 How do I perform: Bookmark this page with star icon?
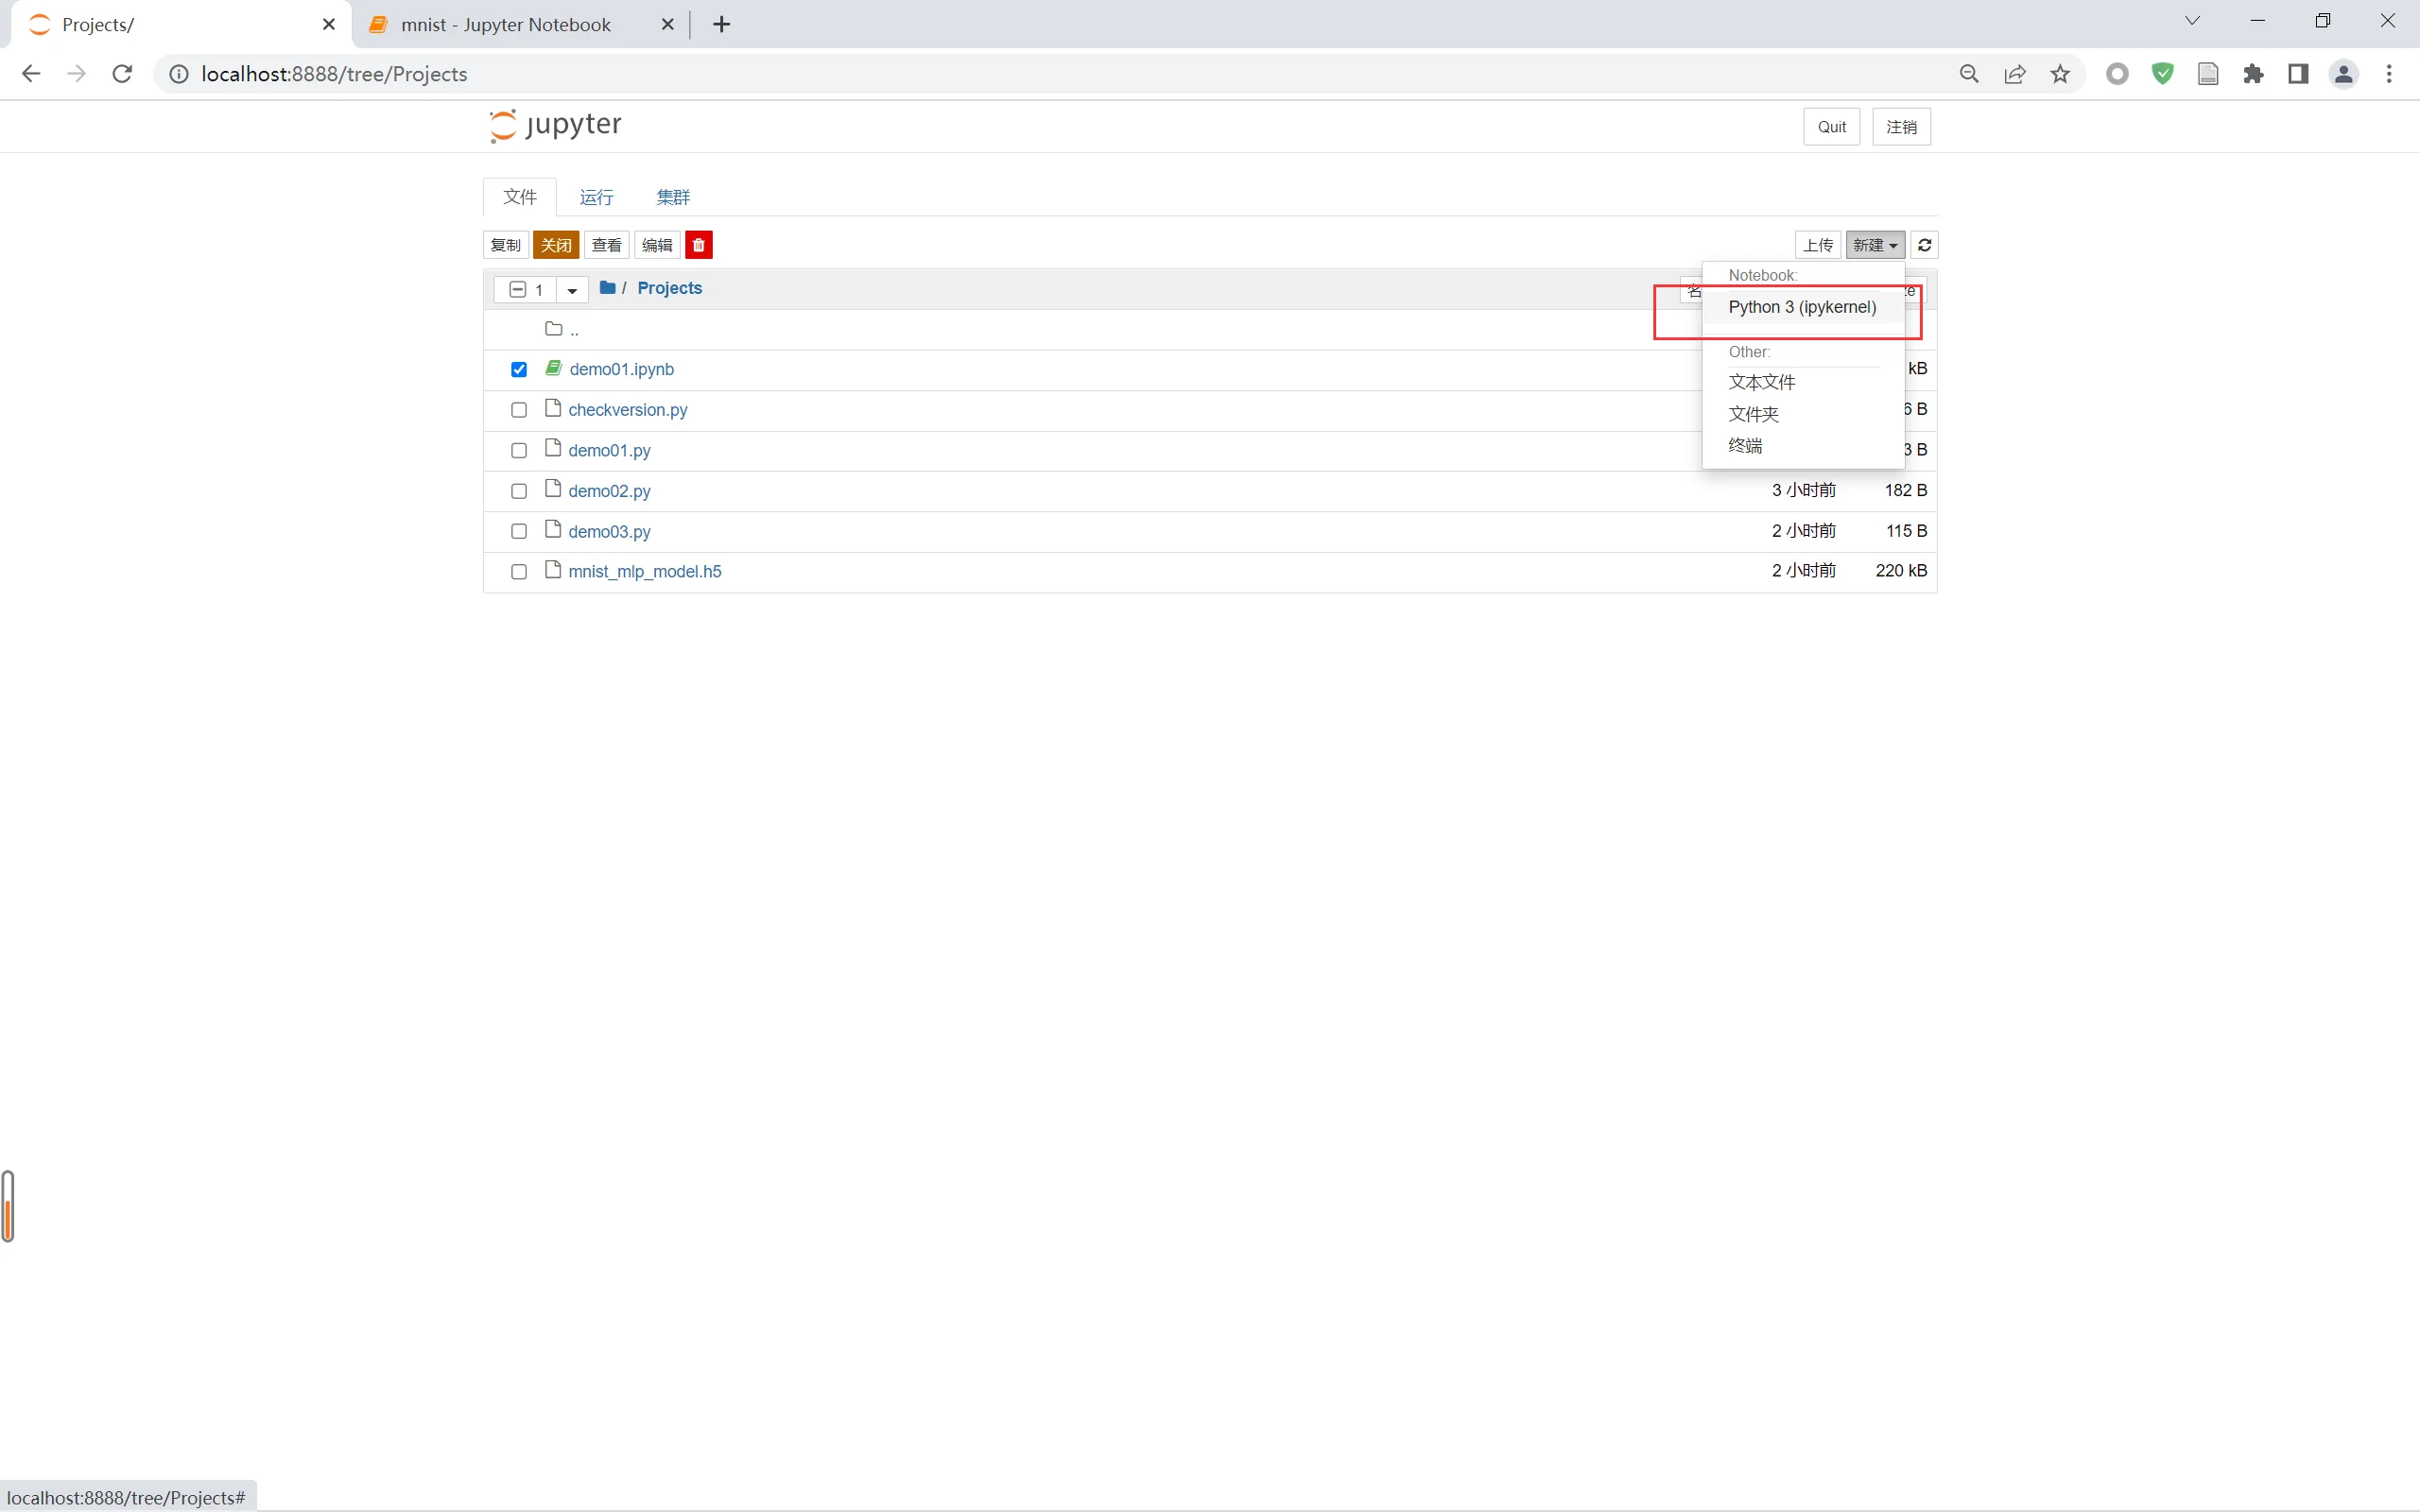(x=2060, y=74)
